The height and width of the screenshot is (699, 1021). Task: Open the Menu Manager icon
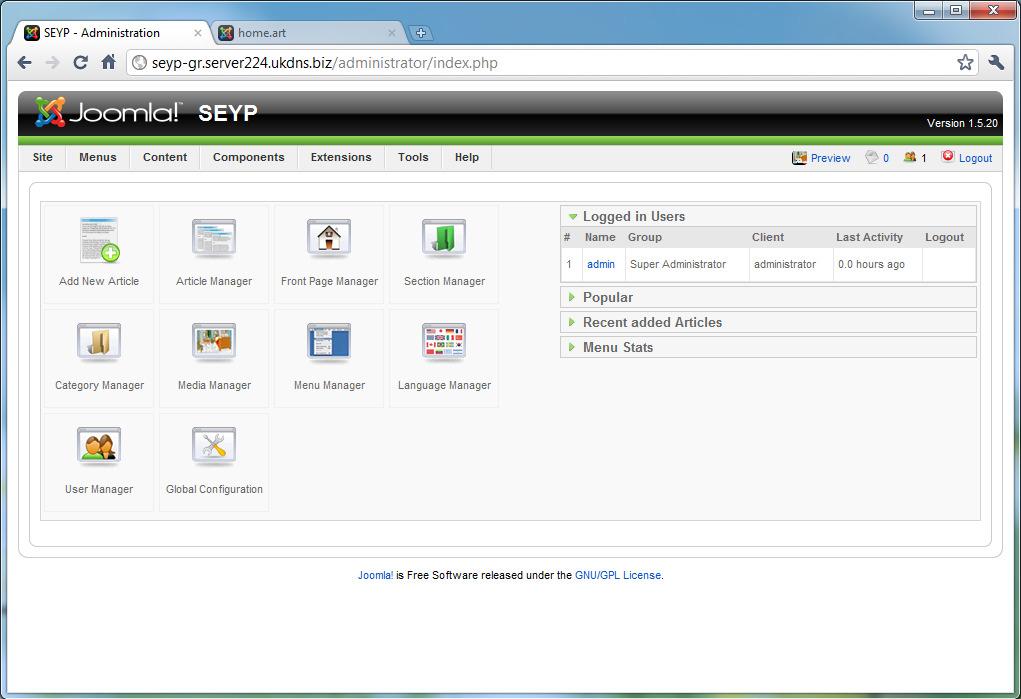pyautogui.click(x=329, y=343)
